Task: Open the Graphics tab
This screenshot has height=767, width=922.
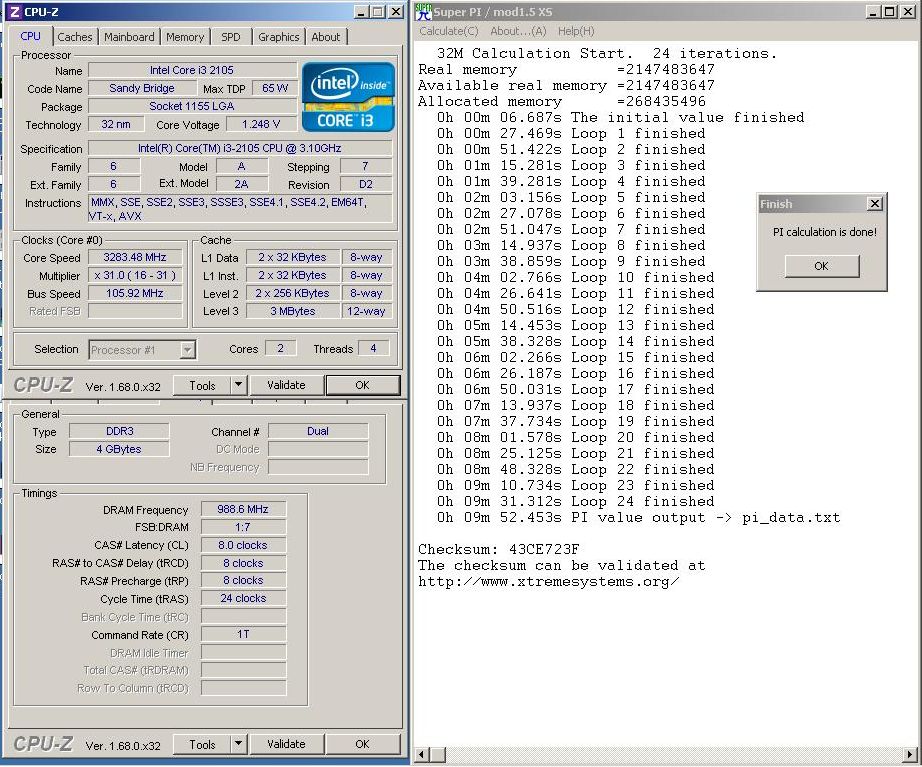Action: click(x=279, y=37)
